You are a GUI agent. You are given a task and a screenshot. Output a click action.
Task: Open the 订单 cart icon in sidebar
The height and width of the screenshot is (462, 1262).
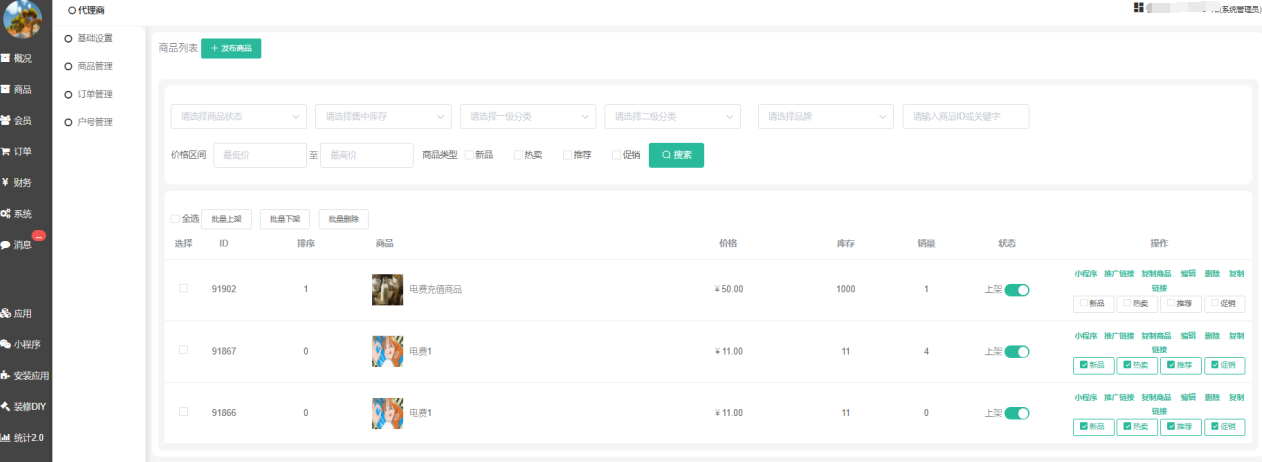click(6, 151)
